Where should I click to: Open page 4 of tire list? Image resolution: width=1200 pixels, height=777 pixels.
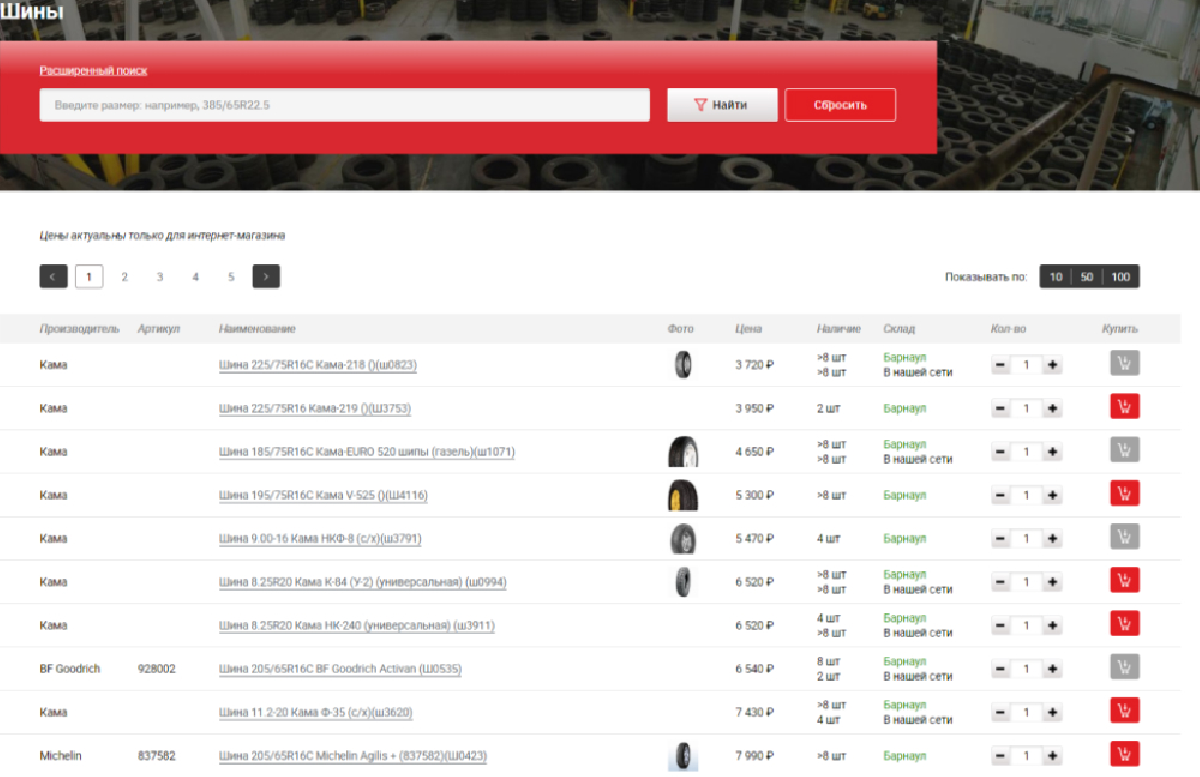(x=196, y=276)
